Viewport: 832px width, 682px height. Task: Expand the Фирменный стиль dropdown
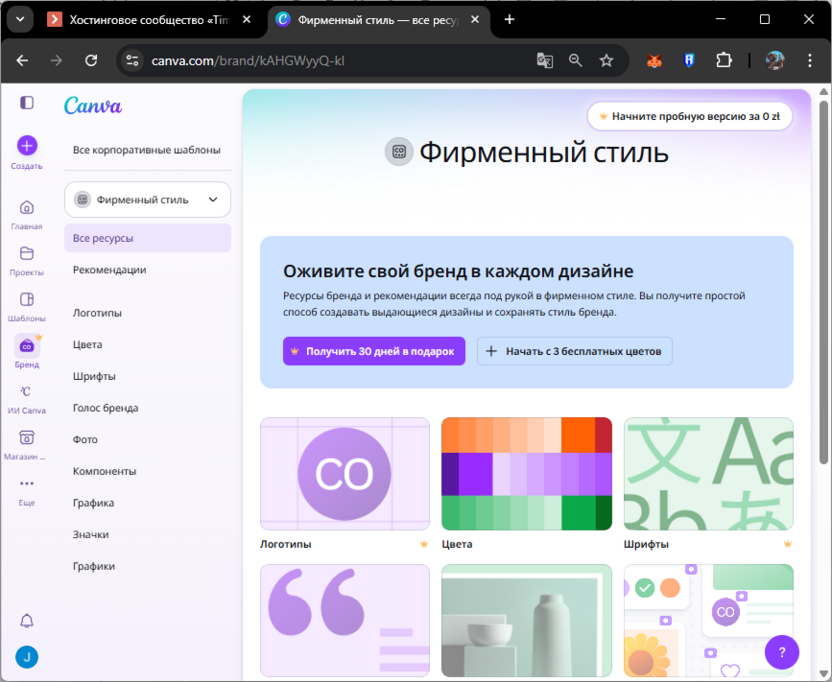pos(146,199)
